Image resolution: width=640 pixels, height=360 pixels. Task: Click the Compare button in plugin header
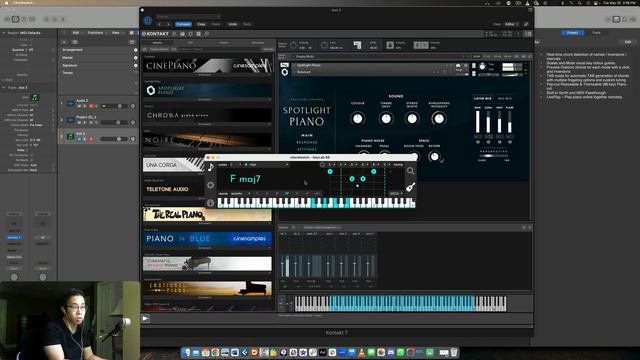183,24
